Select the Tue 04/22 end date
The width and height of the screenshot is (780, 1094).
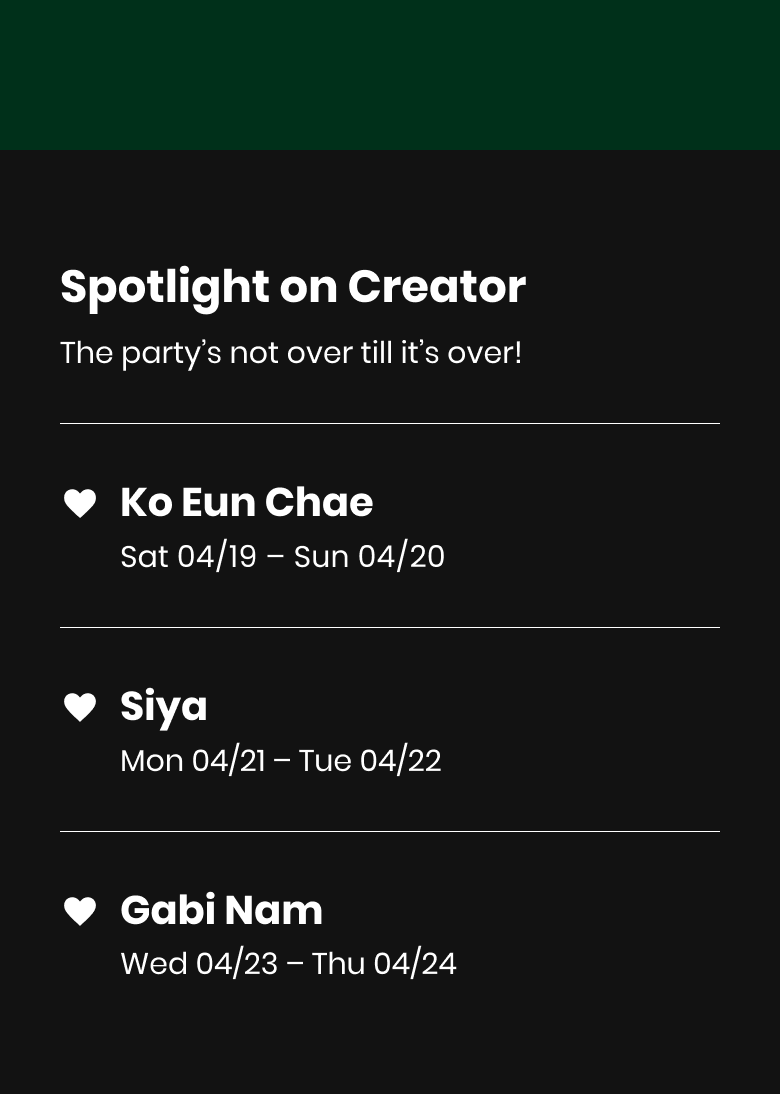[x=370, y=761]
